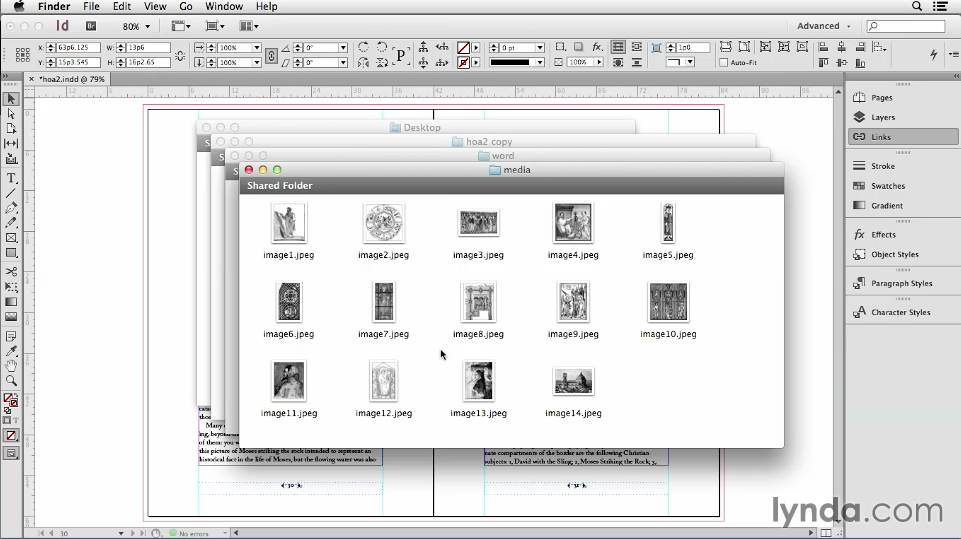Click the fill color swatch in control bar
Image resolution: width=961 pixels, height=539 pixels.
[463, 47]
